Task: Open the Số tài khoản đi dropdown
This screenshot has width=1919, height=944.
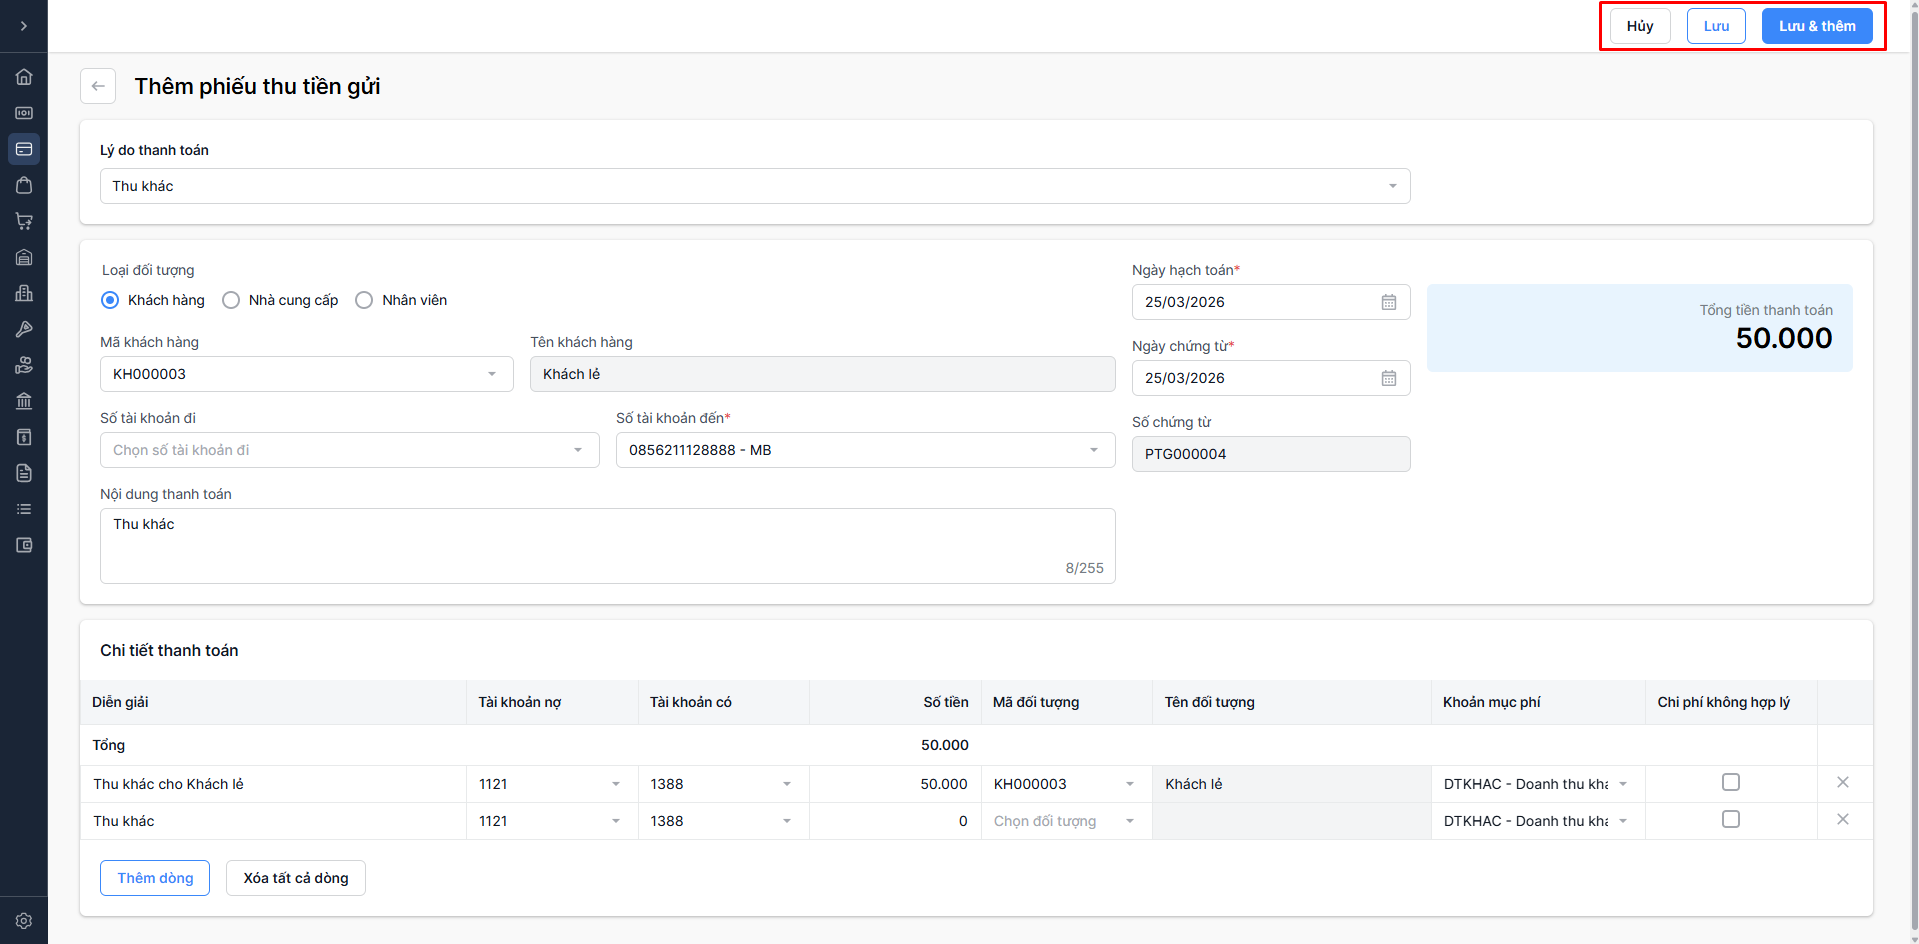Action: [349, 450]
